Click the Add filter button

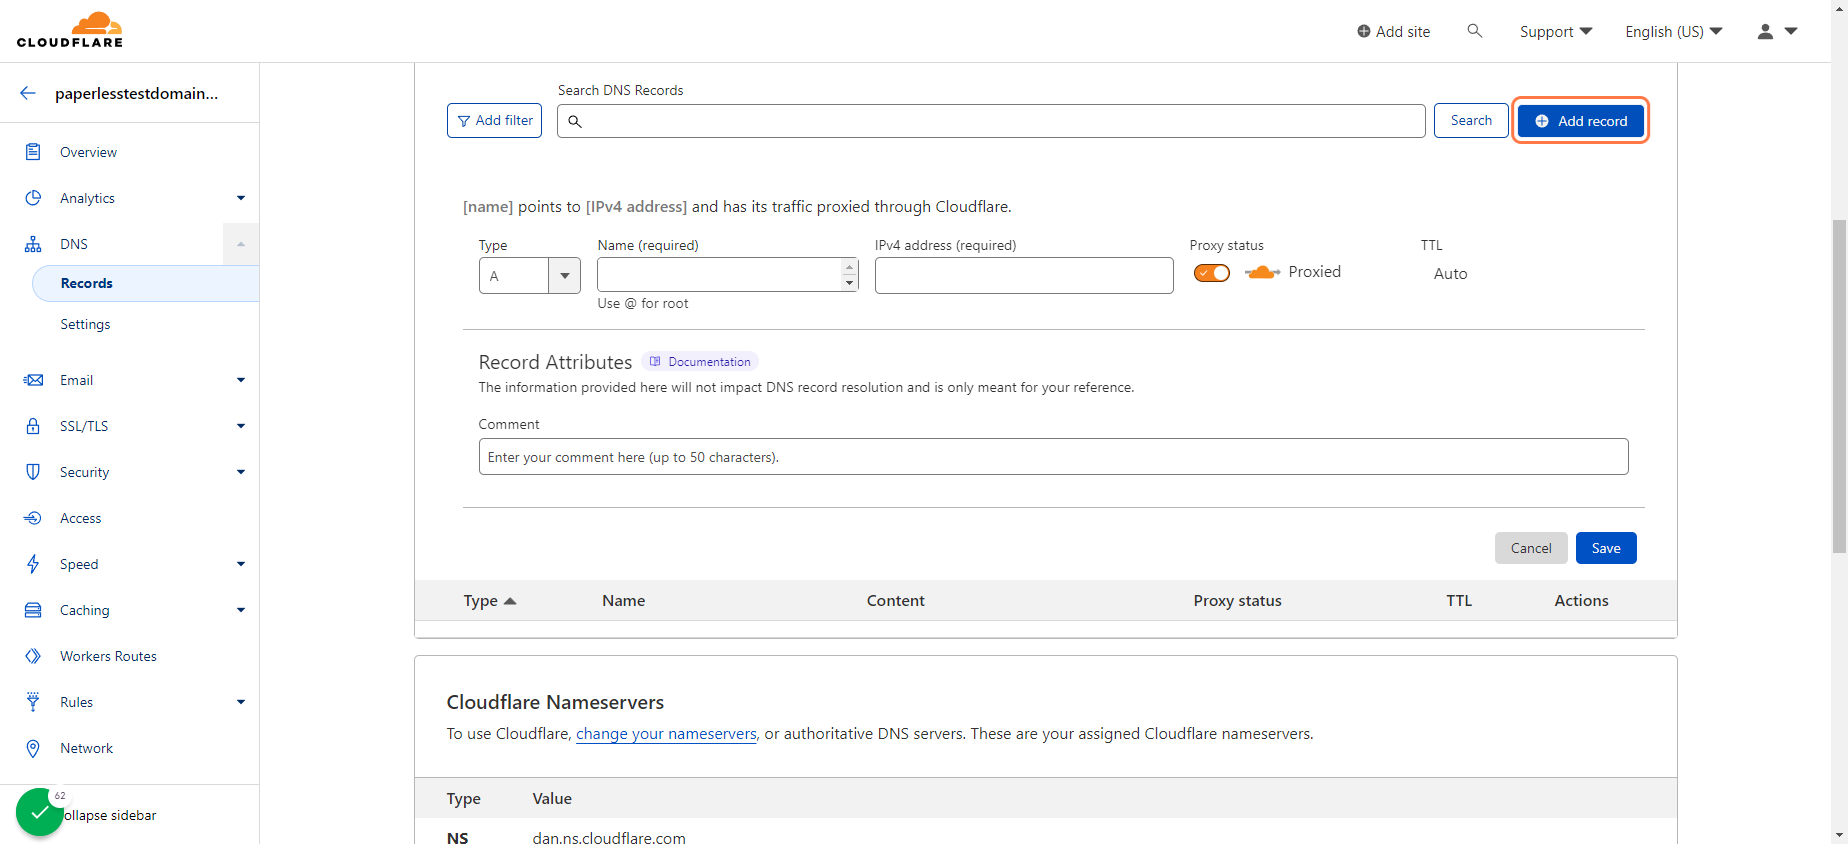coord(494,121)
